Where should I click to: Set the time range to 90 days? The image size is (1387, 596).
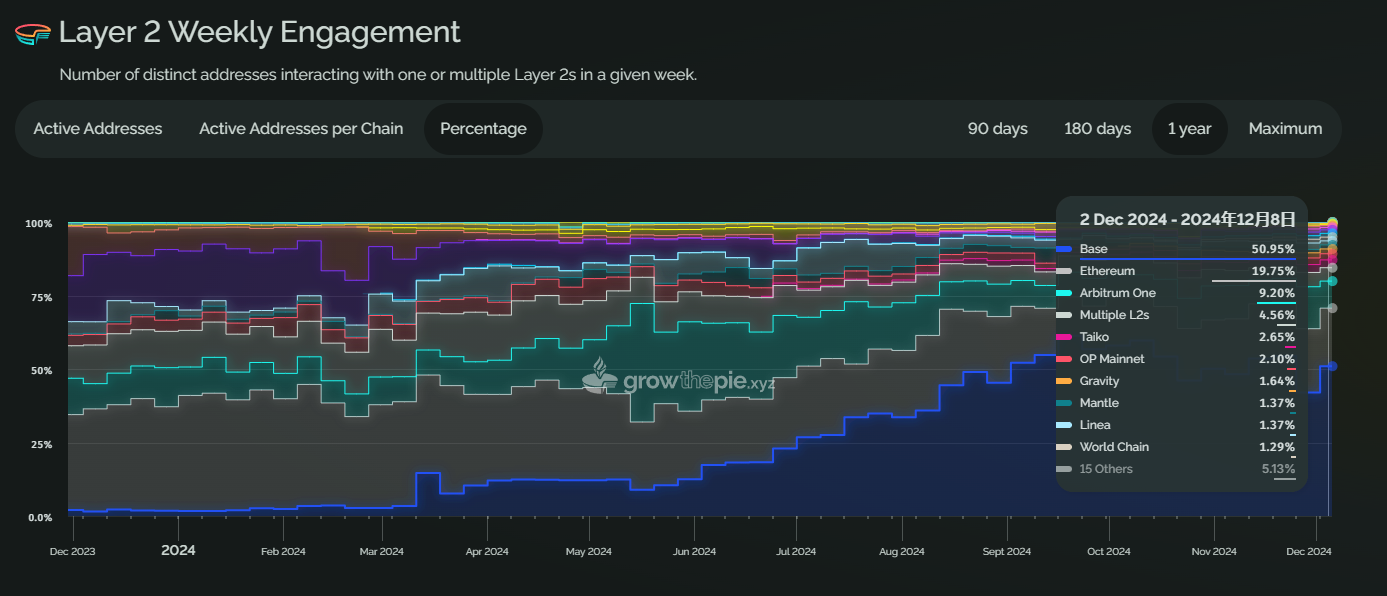coord(997,129)
